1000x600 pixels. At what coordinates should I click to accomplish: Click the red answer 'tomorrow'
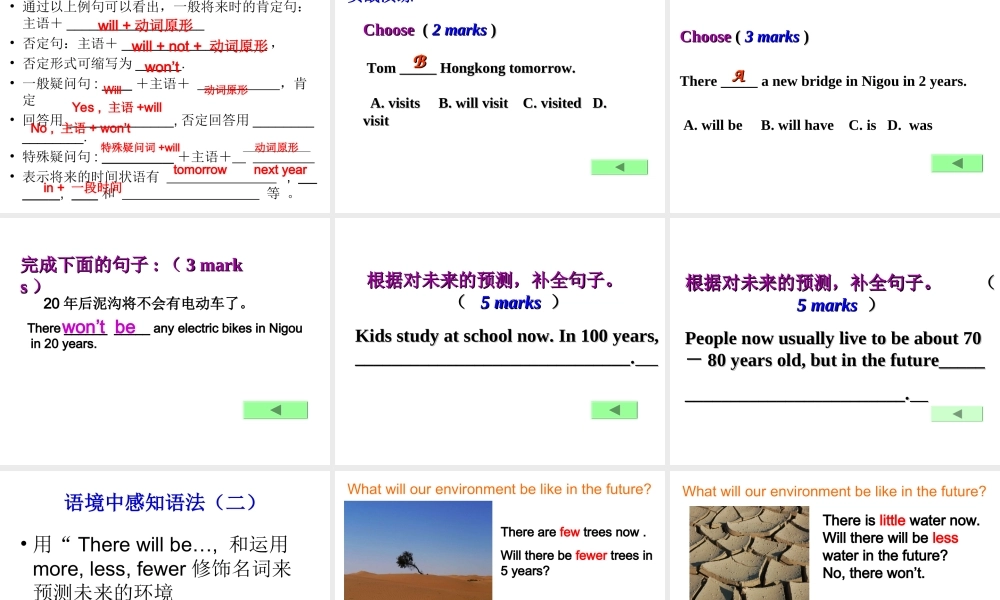tap(200, 170)
